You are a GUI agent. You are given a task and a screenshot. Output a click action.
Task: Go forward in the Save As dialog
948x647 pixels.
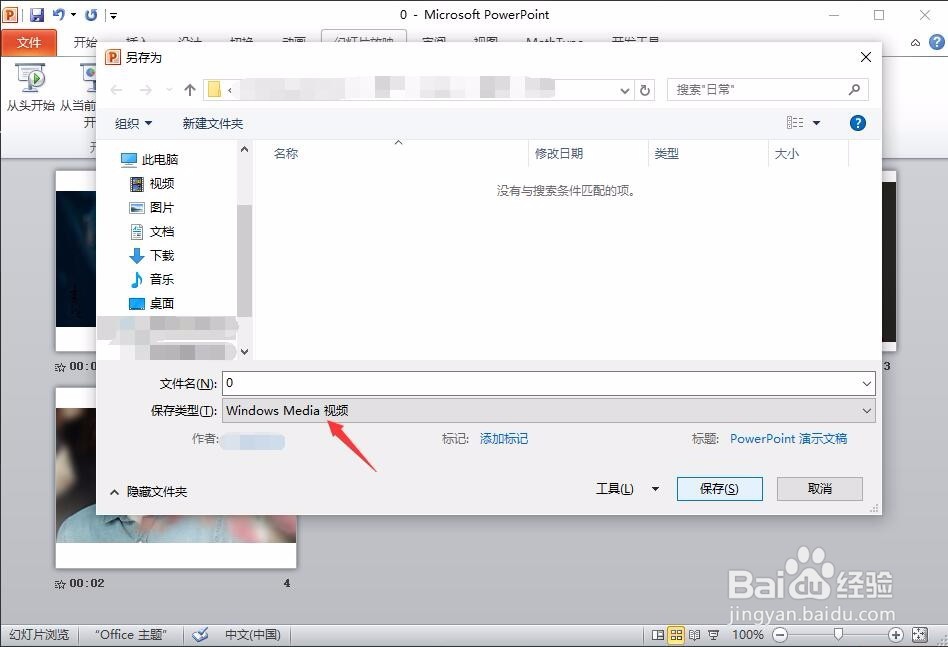pos(146,90)
